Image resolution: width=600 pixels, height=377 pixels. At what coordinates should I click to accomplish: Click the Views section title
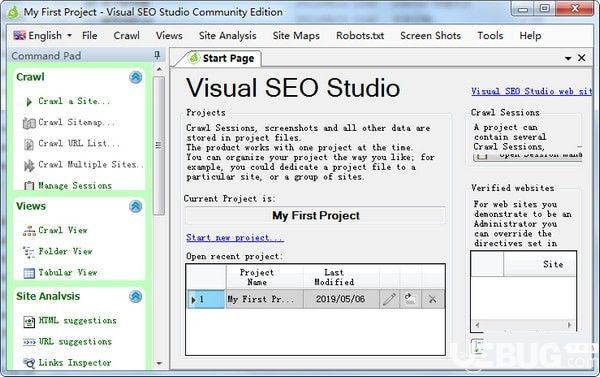(x=31, y=206)
